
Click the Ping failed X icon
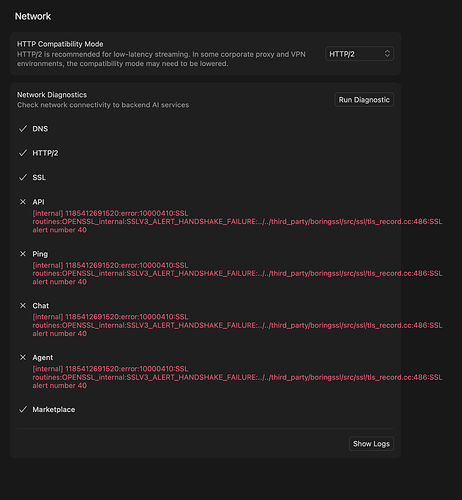click(x=23, y=254)
